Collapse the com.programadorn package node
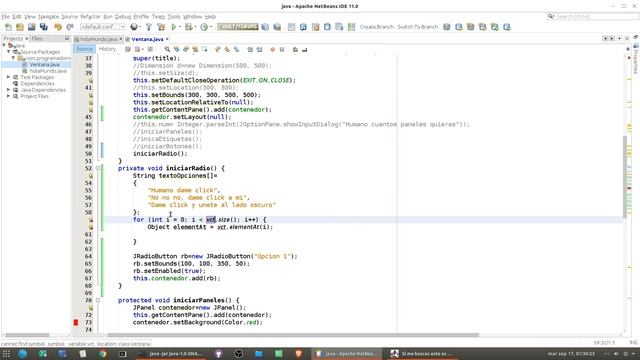Screen dimensions: 640x360 click(x=13, y=58)
